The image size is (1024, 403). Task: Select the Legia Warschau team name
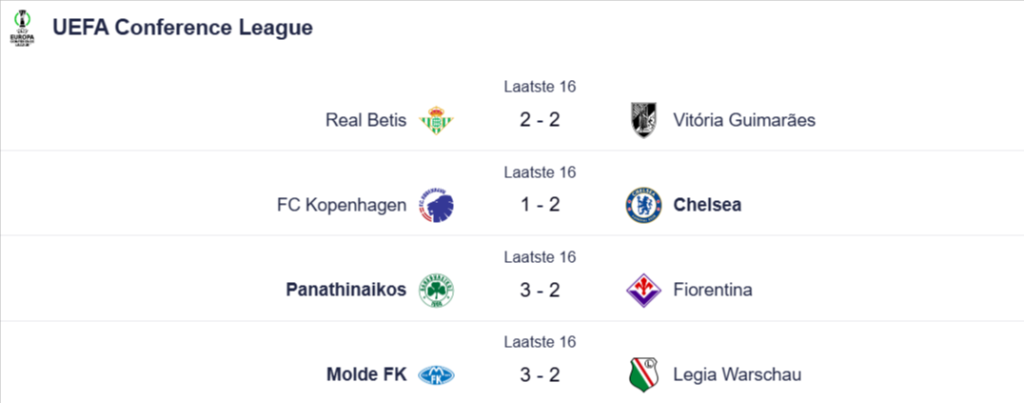[737, 375]
